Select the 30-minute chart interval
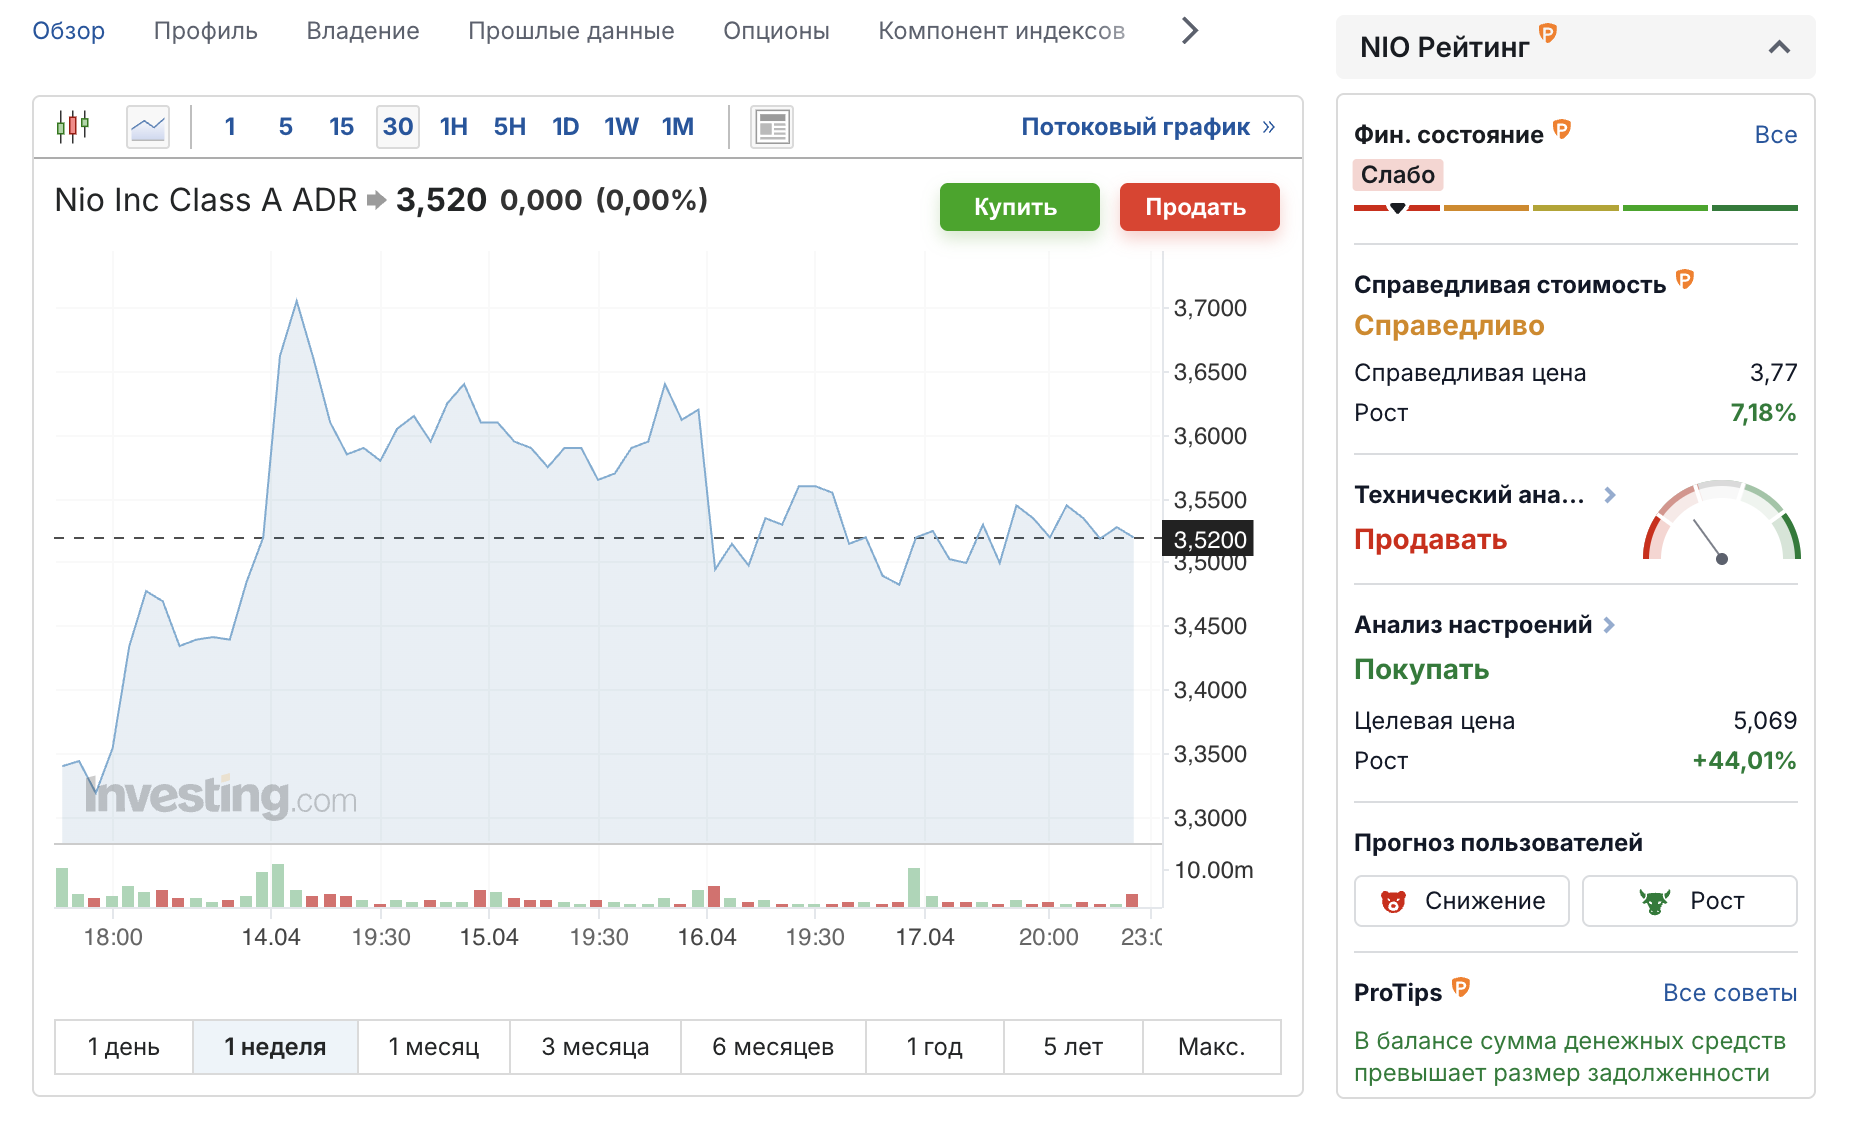1858x1130 pixels. pyautogui.click(x=398, y=127)
